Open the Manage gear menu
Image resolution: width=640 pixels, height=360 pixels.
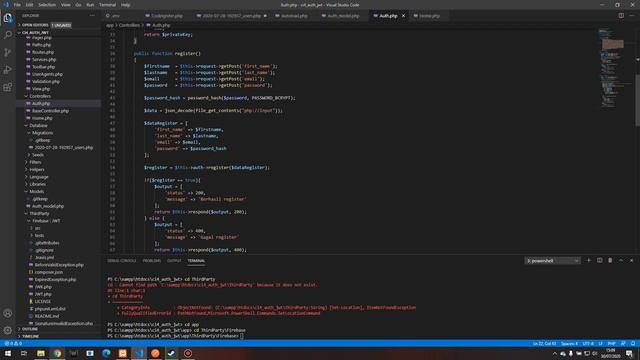click(x=8, y=330)
